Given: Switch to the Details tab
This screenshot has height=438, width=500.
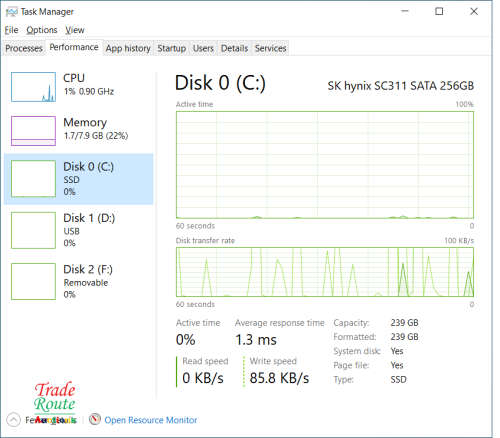Looking at the screenshot, I should 234,48.
